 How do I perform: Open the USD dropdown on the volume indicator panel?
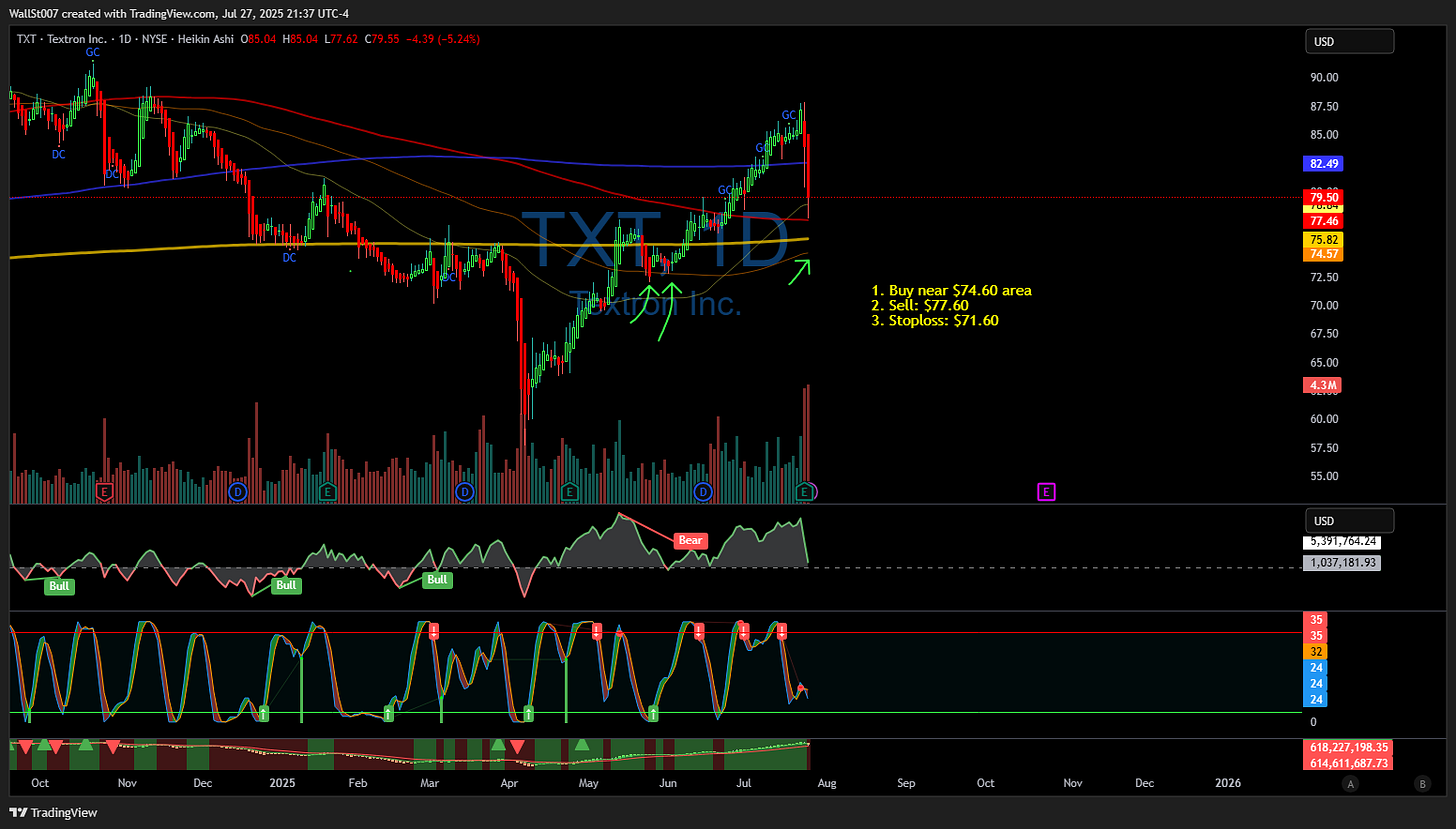[x=1349, y=520]
